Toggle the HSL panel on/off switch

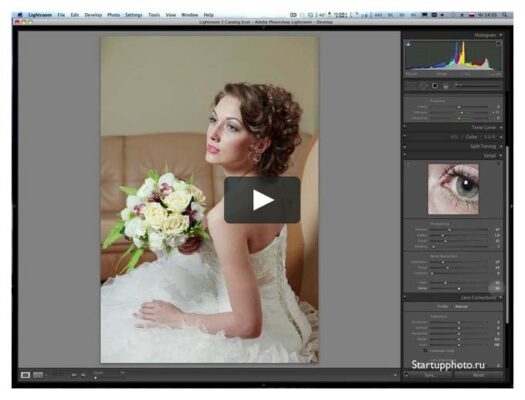tap(405, 137)
